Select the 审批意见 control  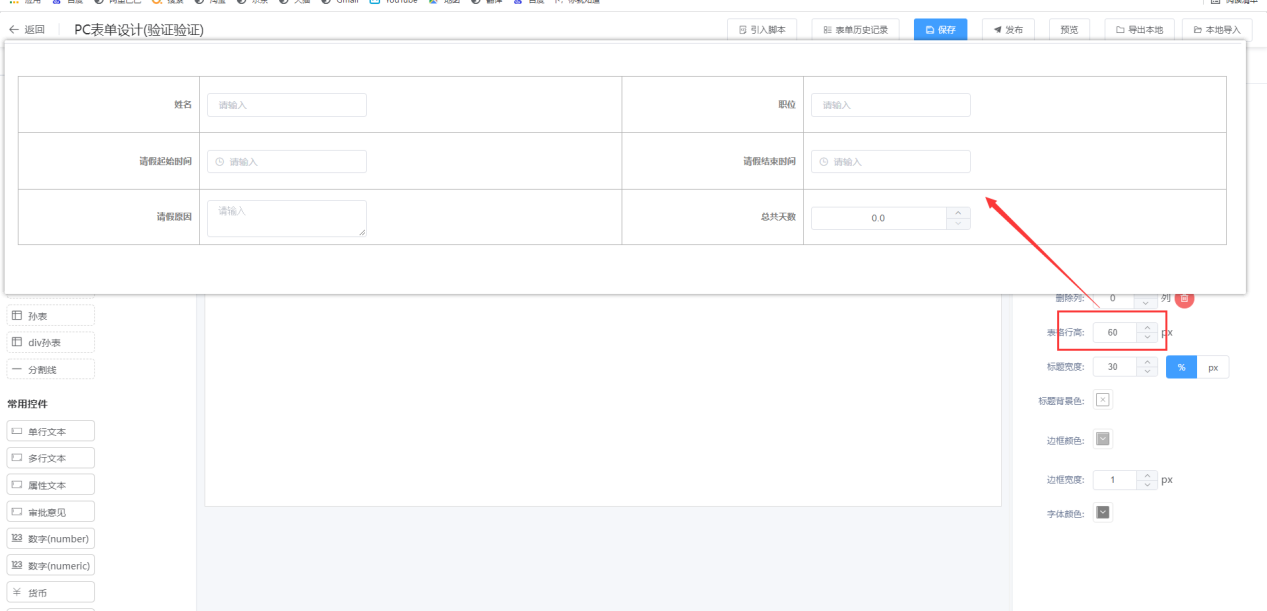pyautogui.click(x=51, y=512)
